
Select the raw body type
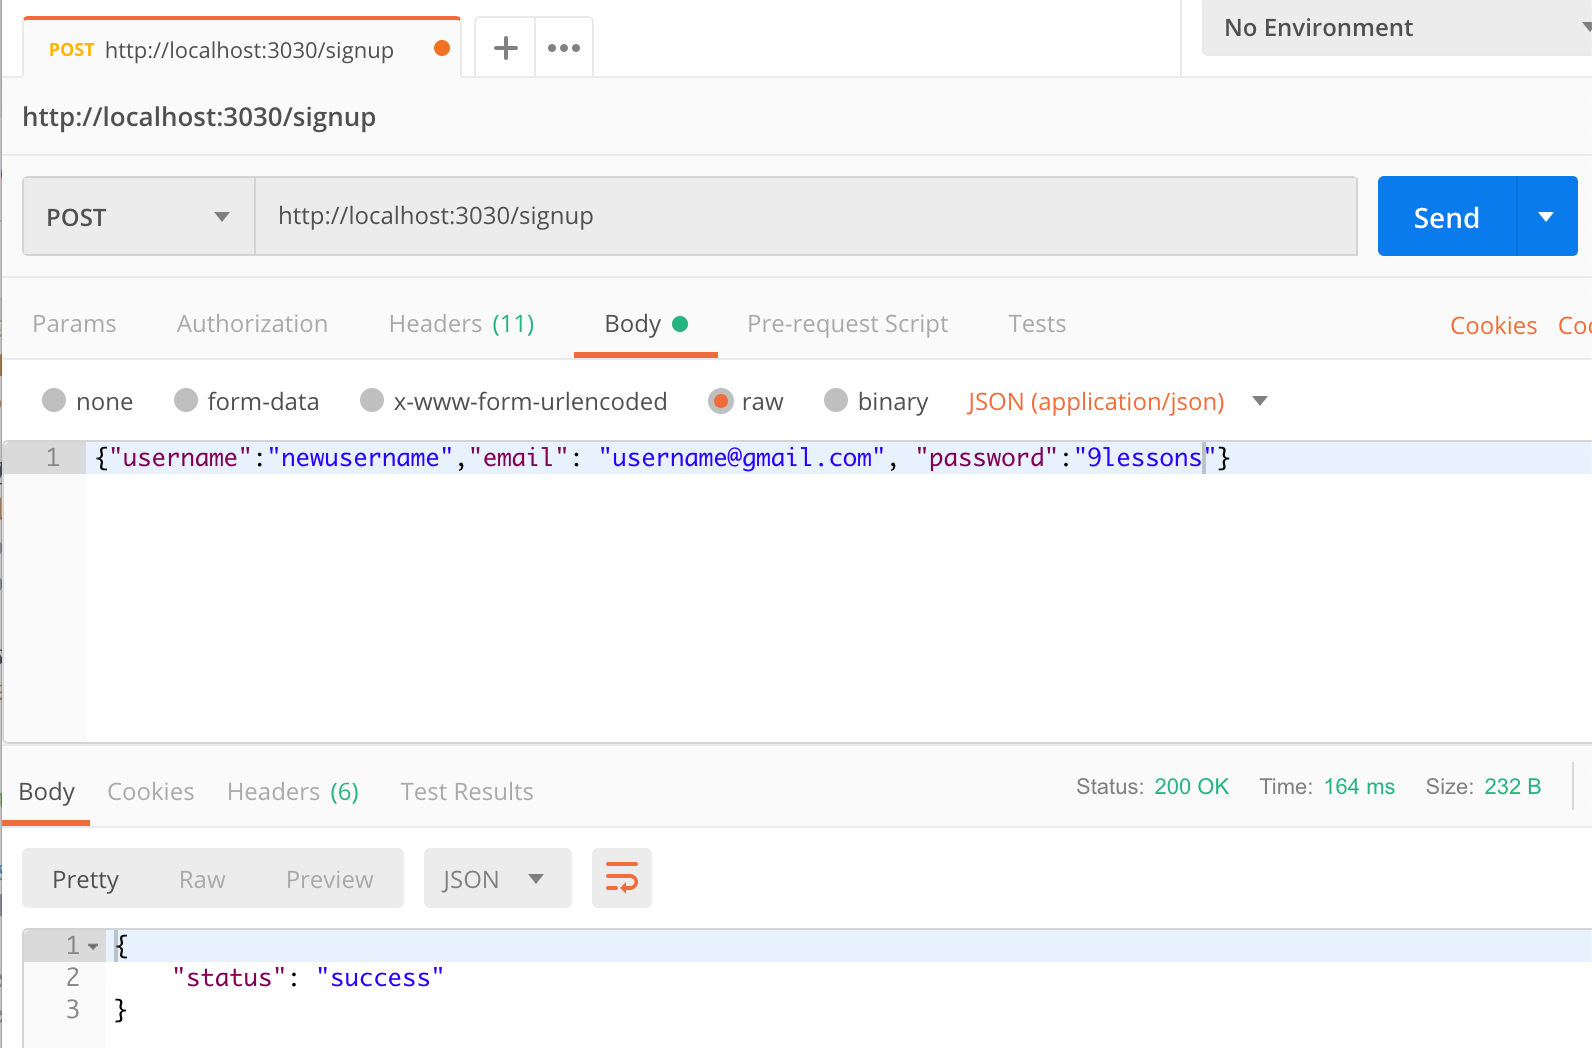[720, 401]
